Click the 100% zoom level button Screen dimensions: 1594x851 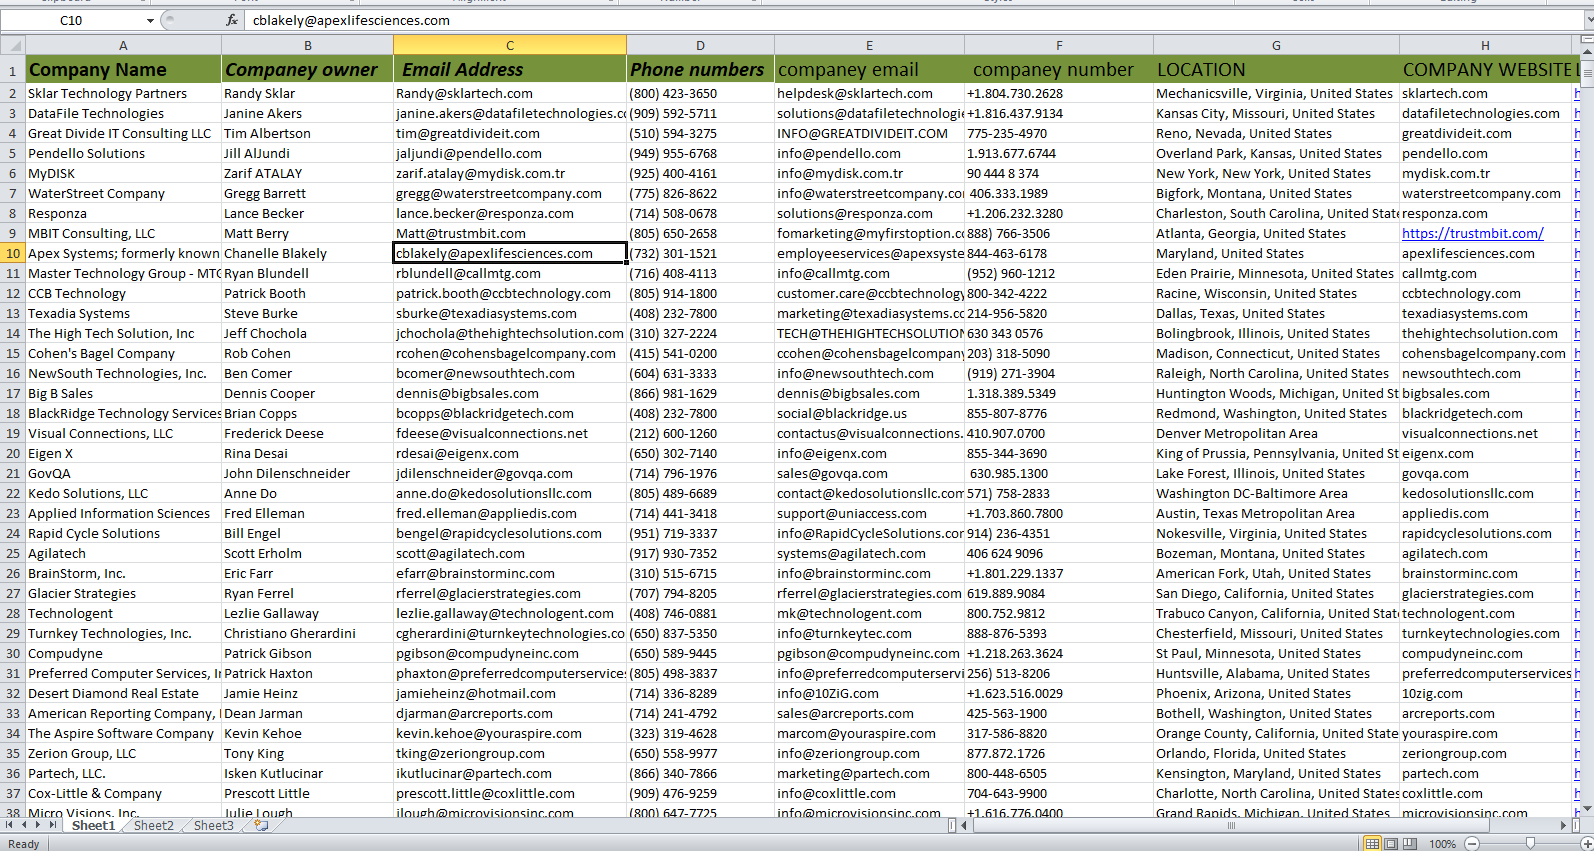[x=1442, y=844]
